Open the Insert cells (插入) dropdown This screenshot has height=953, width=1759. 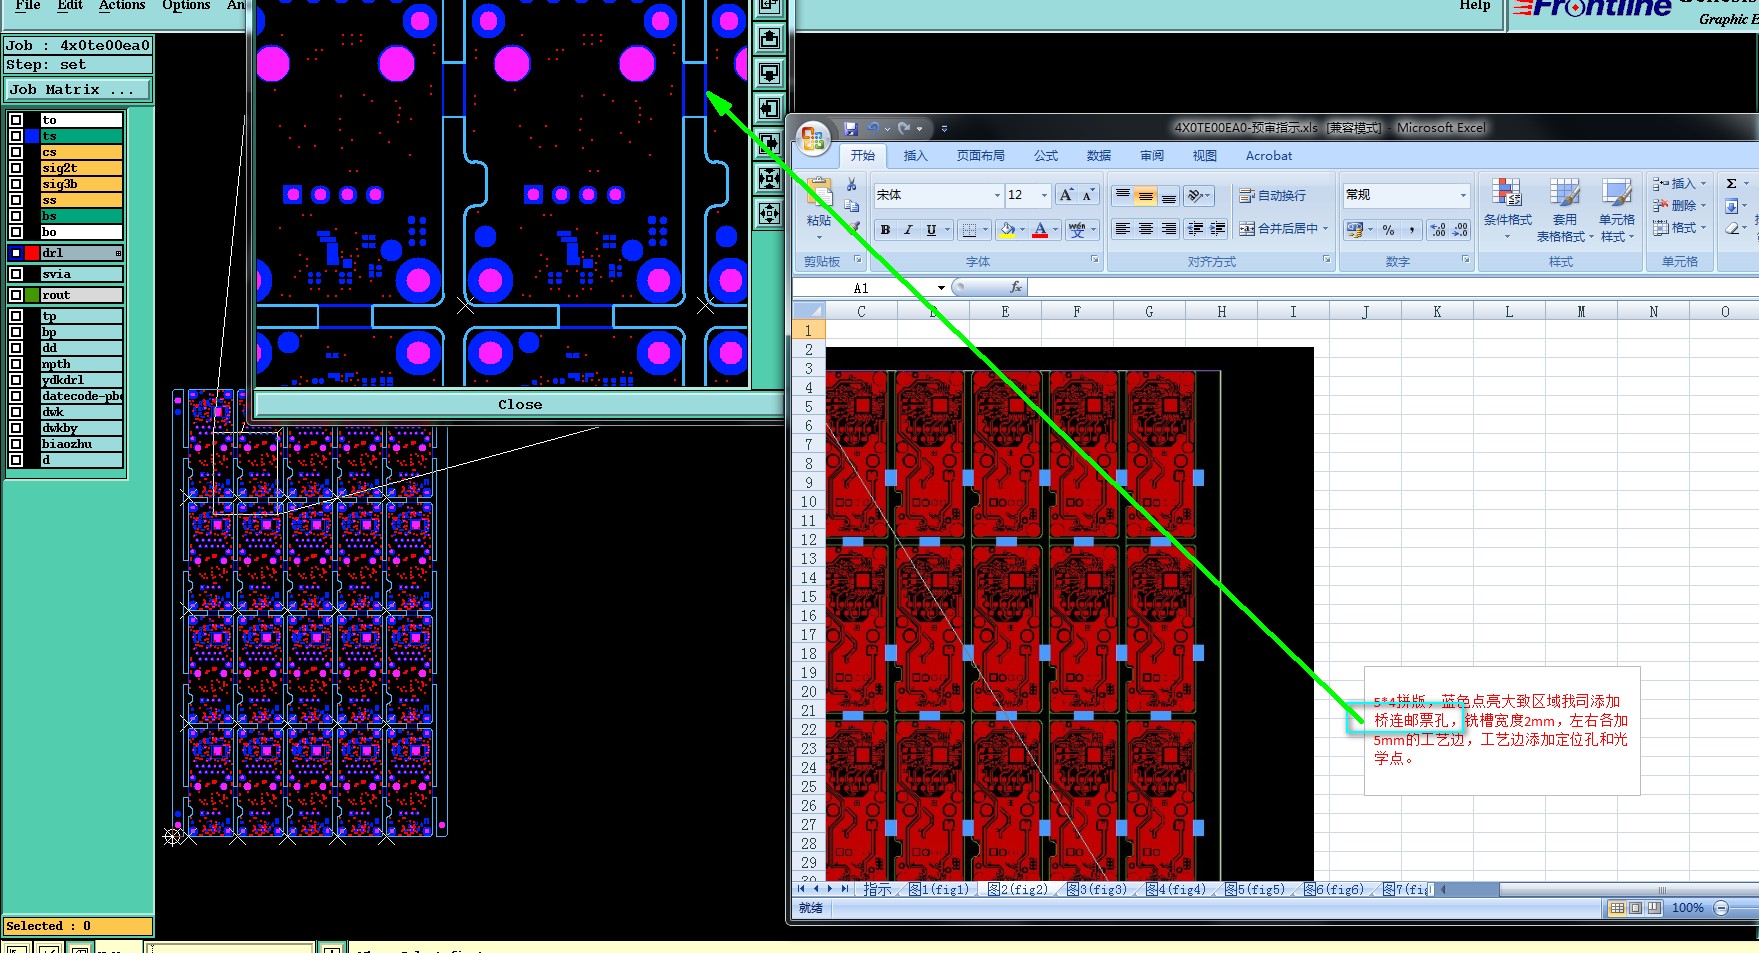coord(1679,184)
